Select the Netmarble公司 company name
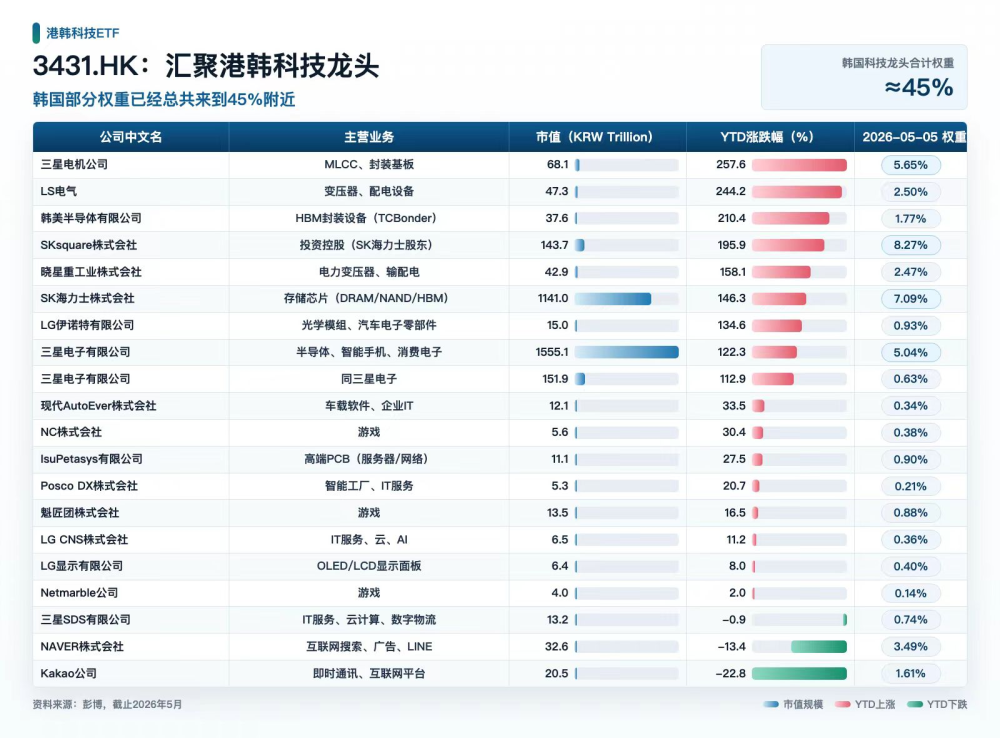 (79, 593)
